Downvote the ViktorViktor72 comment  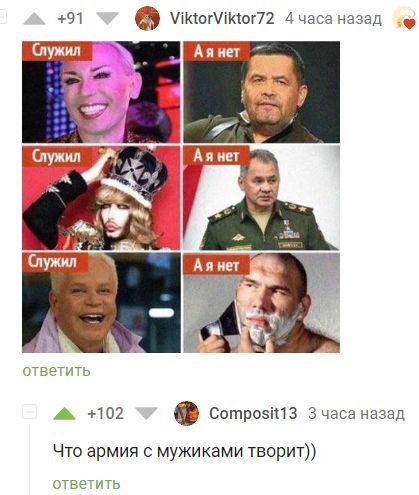tap(108, 18)
